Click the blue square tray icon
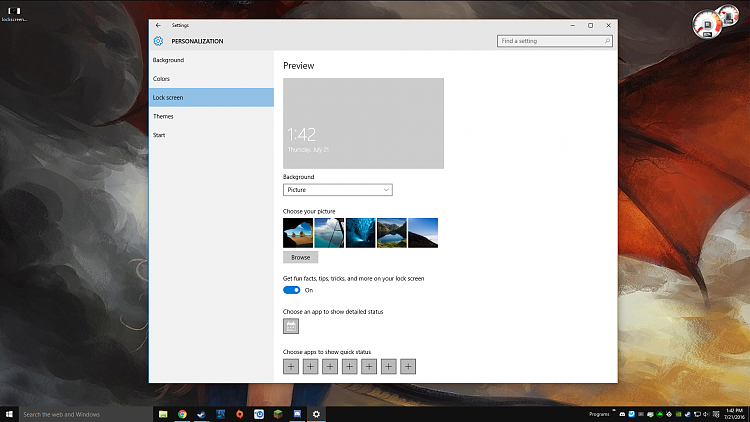This screenshot has height=422, width=750. 631,414
